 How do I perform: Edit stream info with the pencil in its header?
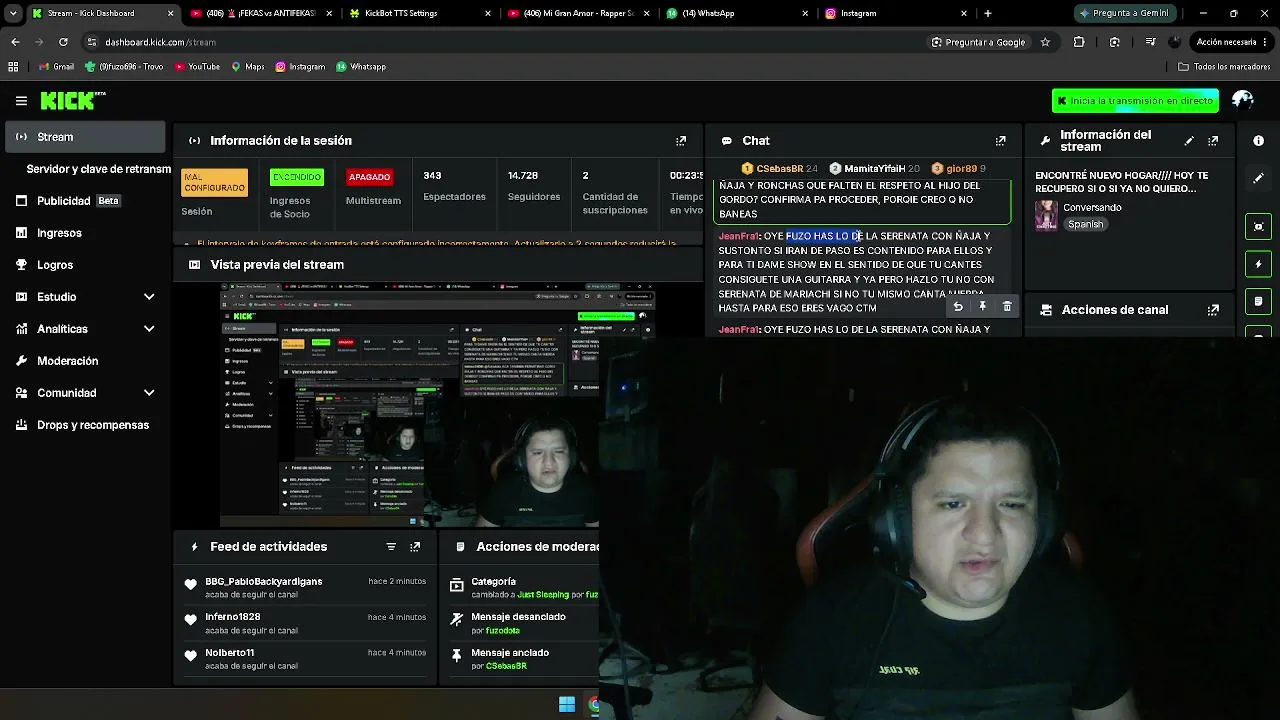point(1189,141)
